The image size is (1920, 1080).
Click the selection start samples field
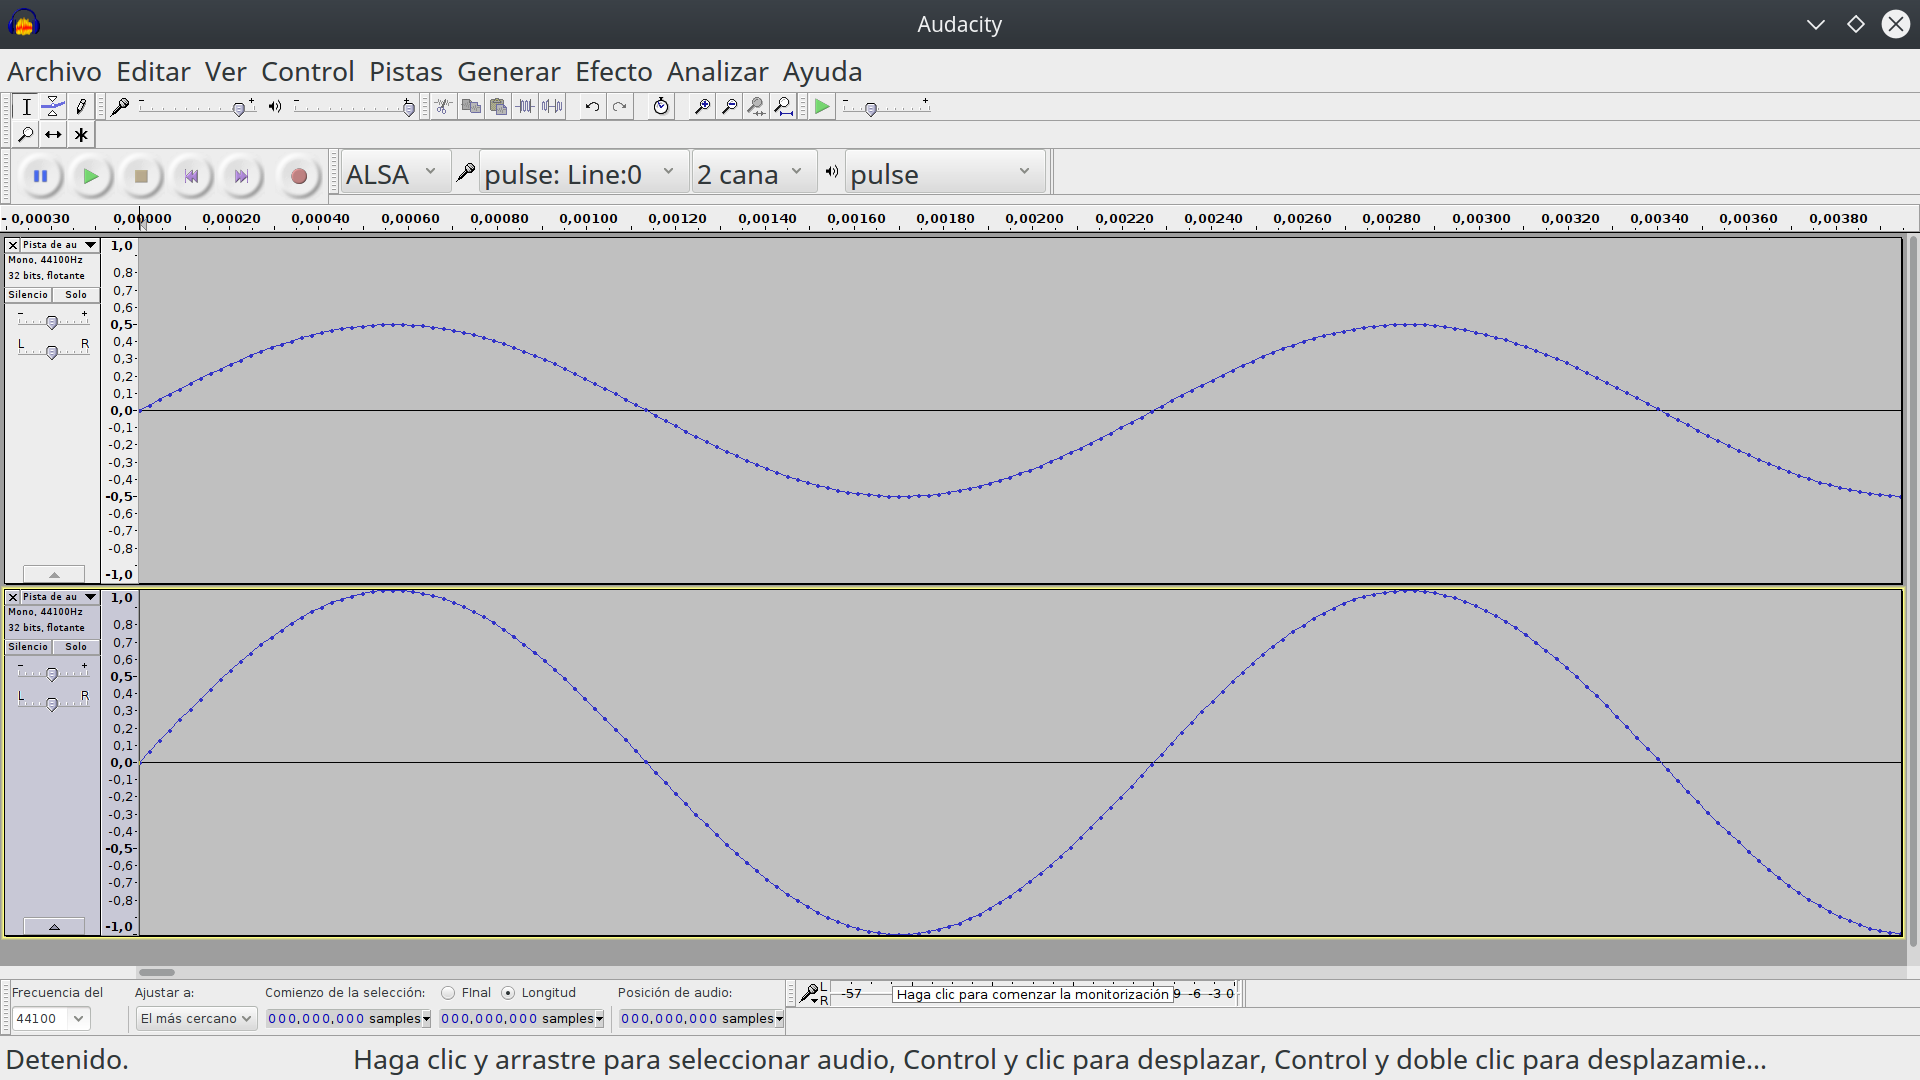[x=349, y=1019]
